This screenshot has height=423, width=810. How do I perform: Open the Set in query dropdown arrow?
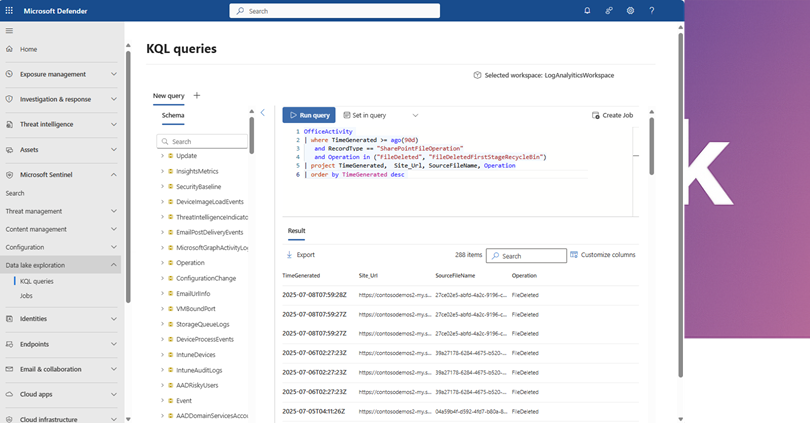(x=415, y=115)
